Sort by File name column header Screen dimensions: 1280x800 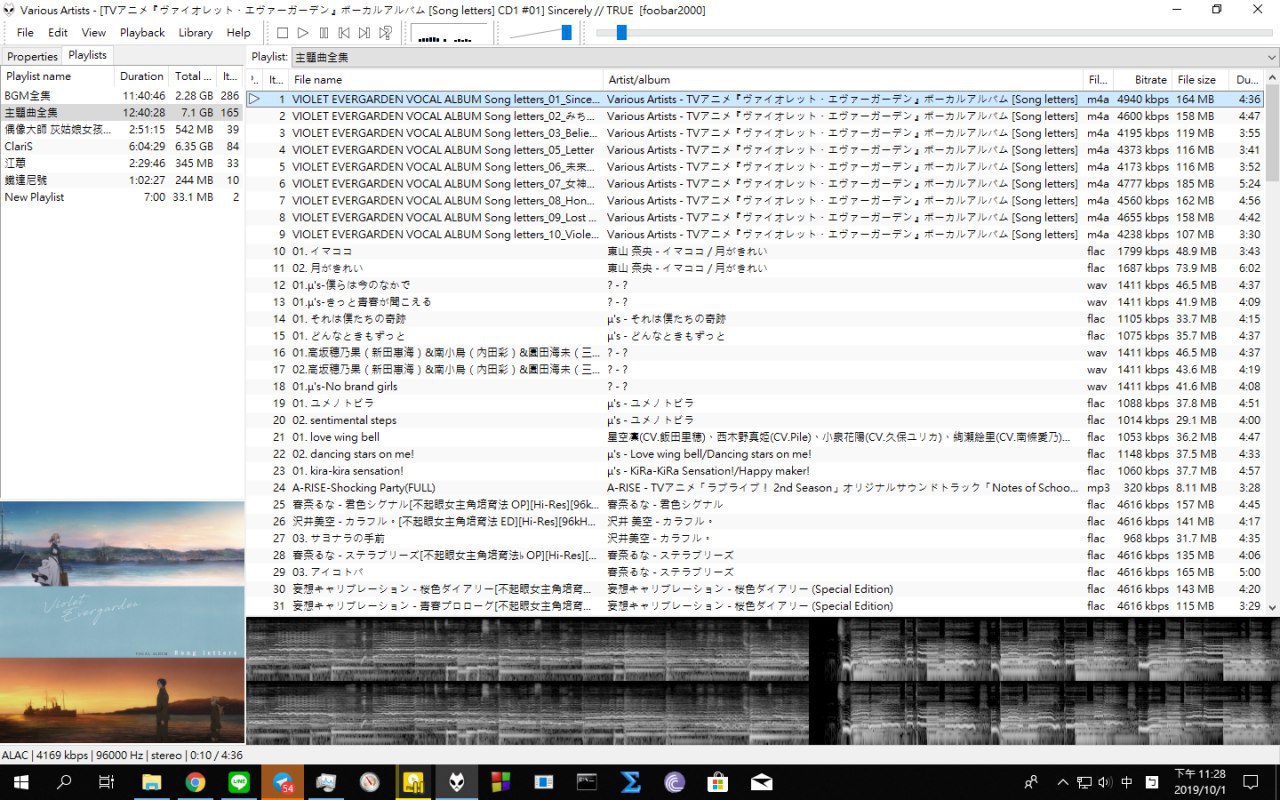446,79
